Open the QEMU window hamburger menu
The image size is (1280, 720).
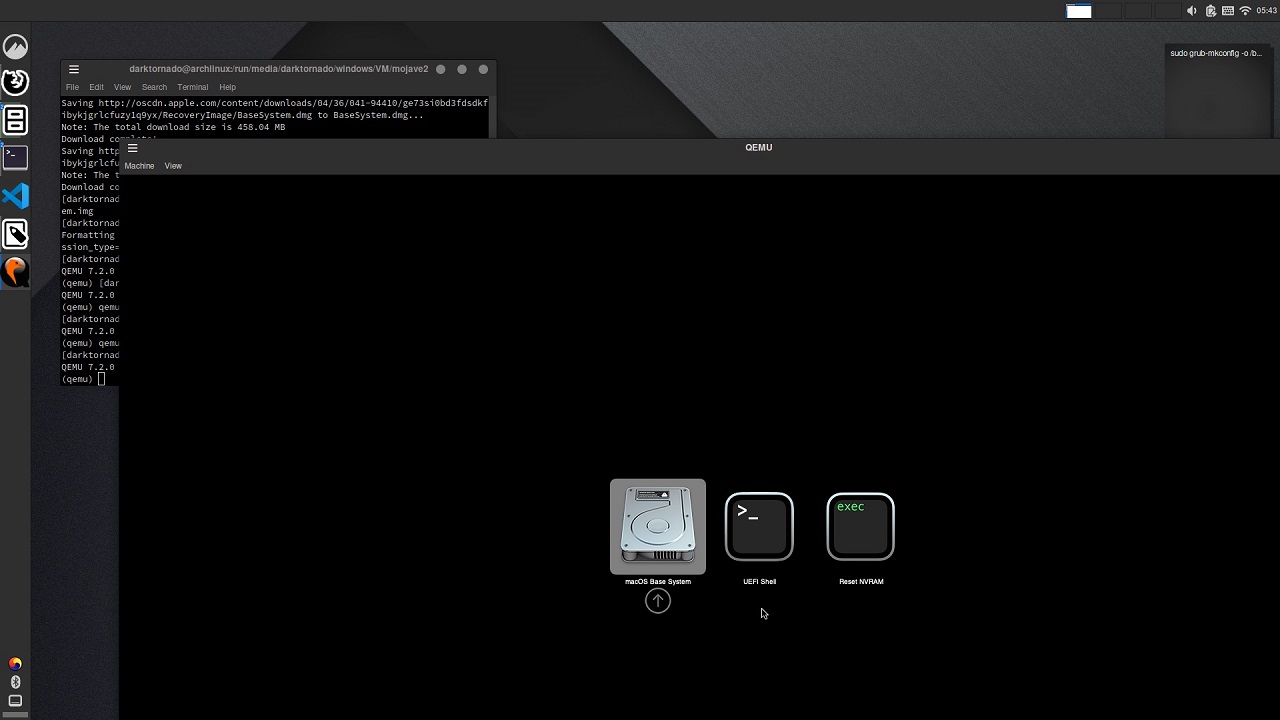(132, 147)
